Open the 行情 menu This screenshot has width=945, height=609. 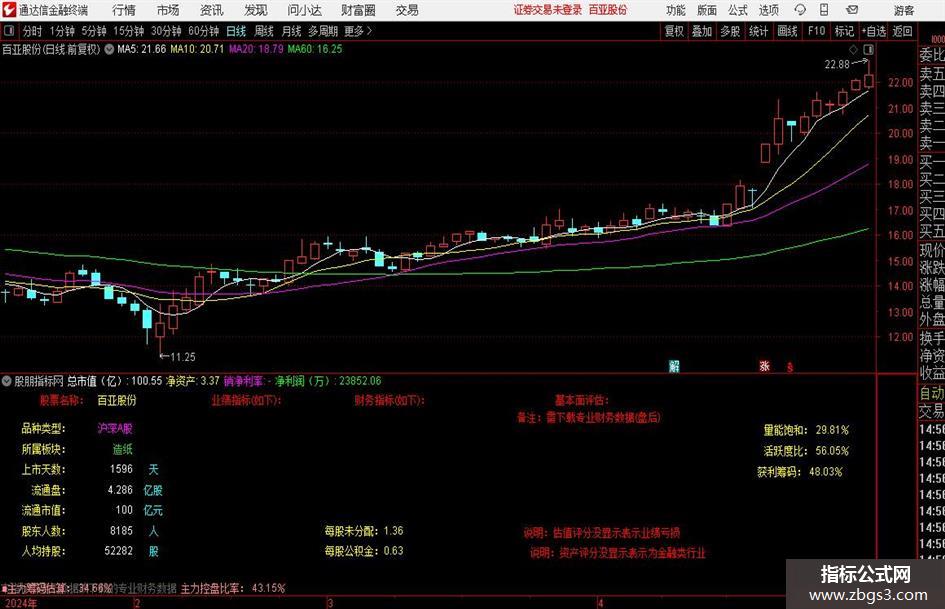(124, 10)
